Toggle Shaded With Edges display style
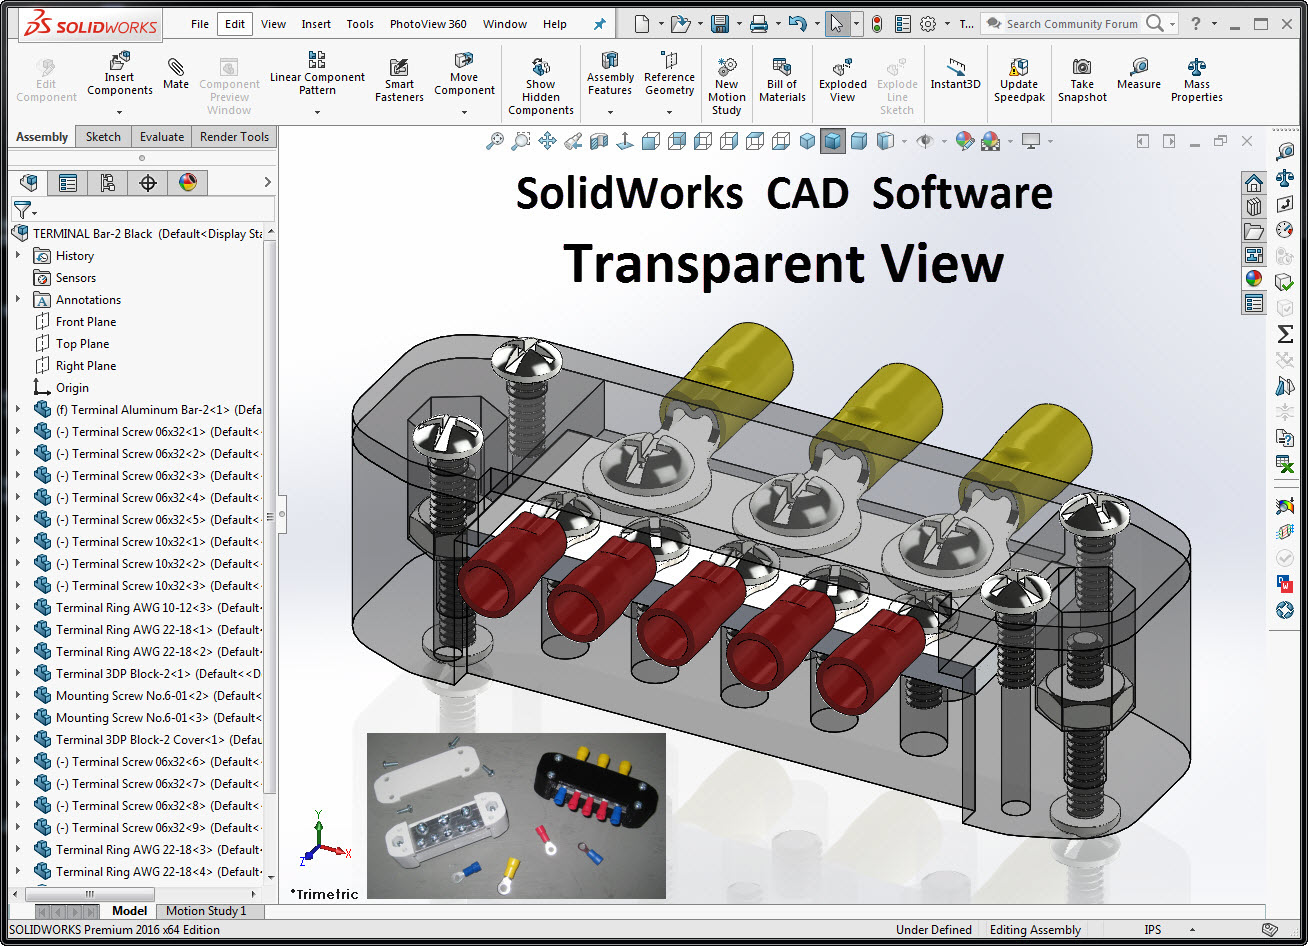The height and width of the screenshot is (946, 1308). [x=833, y=141]
